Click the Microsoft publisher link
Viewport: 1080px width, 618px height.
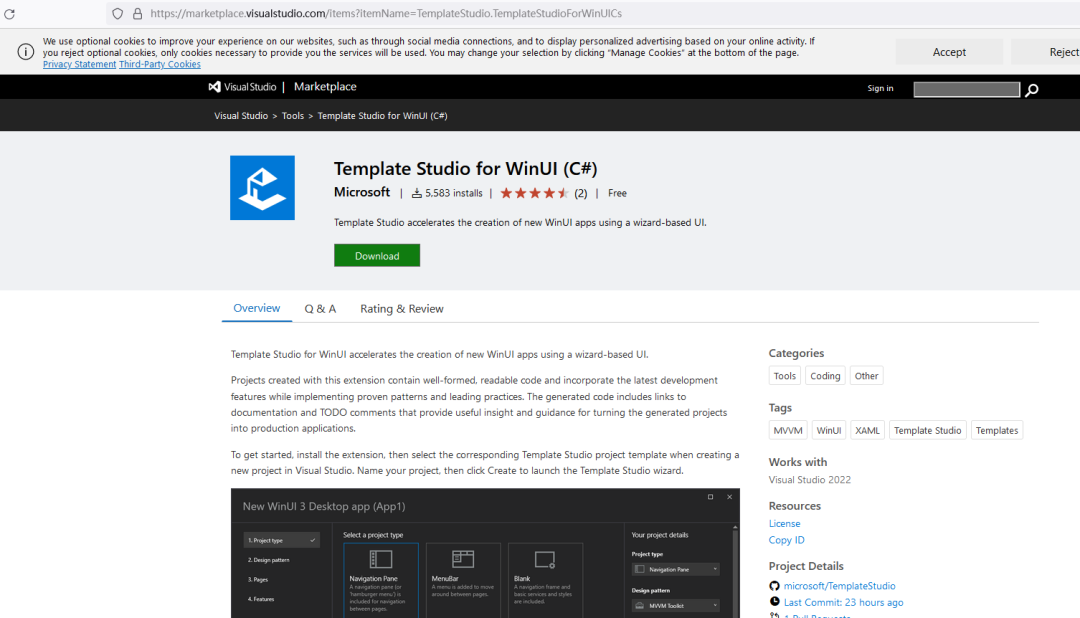[x=362, y=192]
